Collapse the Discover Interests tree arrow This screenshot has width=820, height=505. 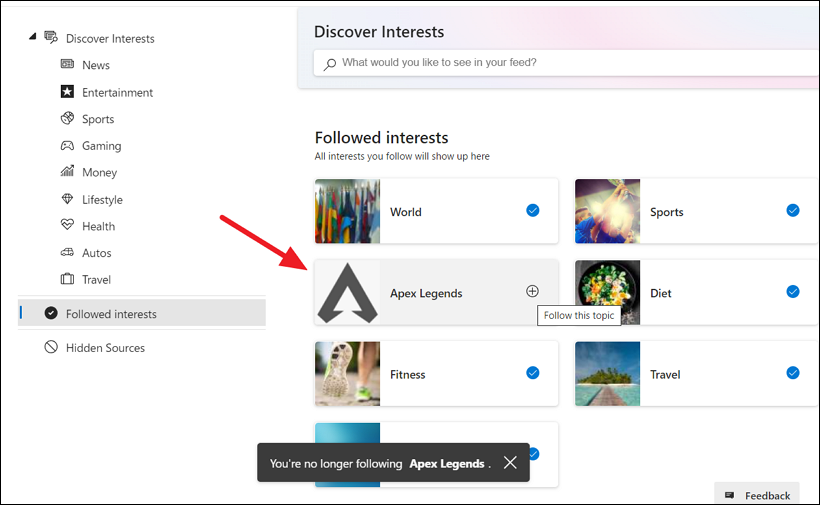click(33, 37)
